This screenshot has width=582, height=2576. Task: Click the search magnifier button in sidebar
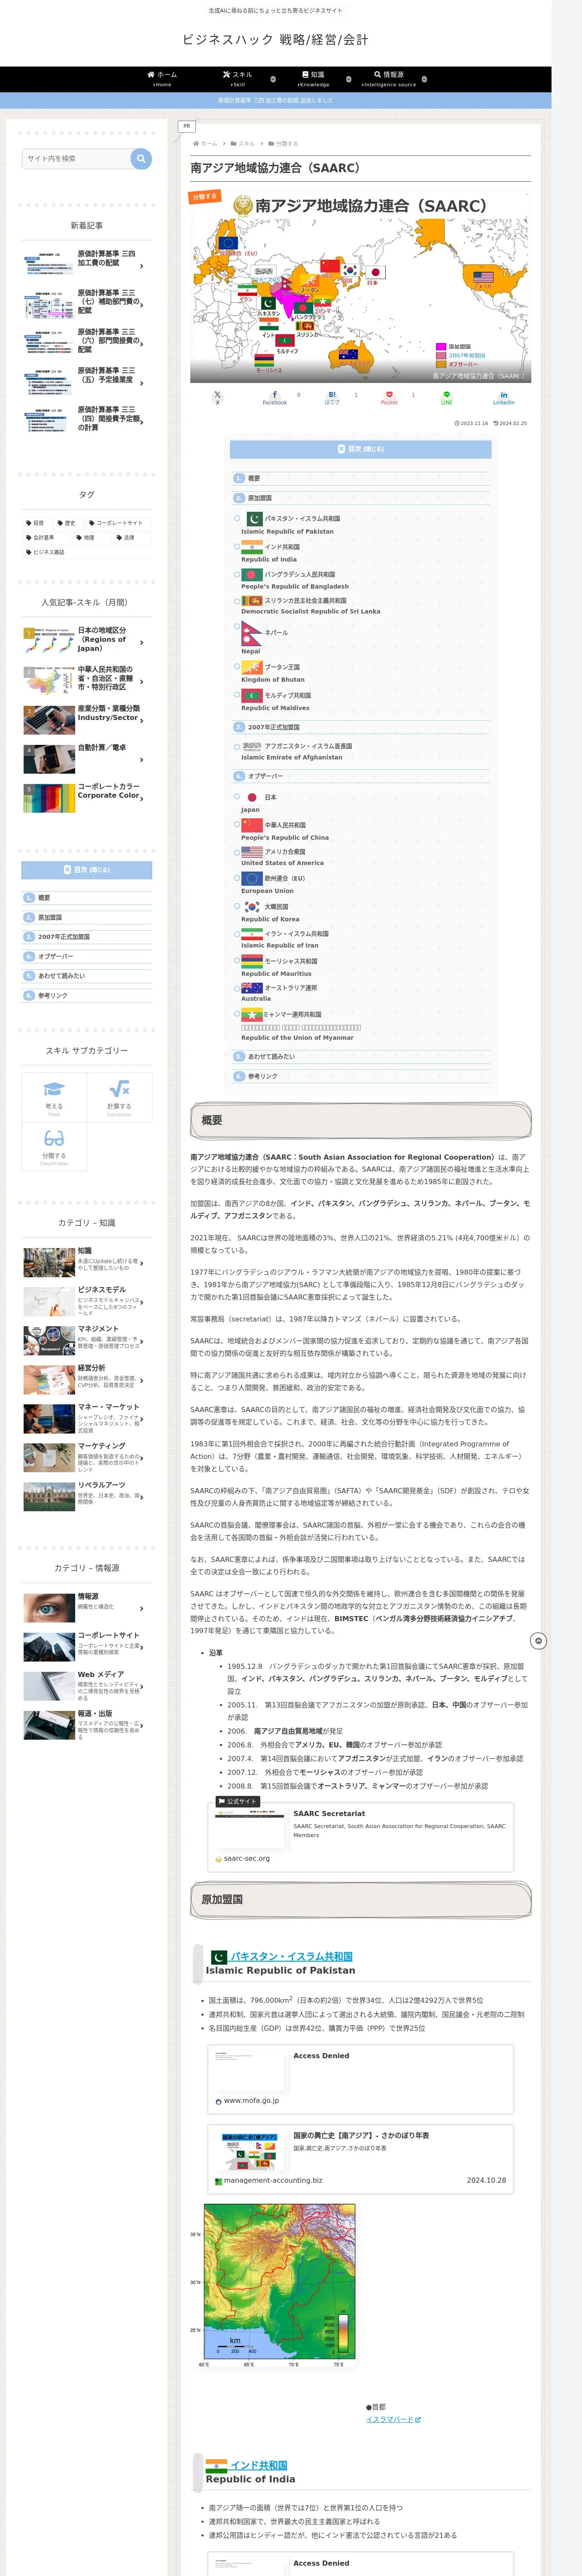coord(141,158)
